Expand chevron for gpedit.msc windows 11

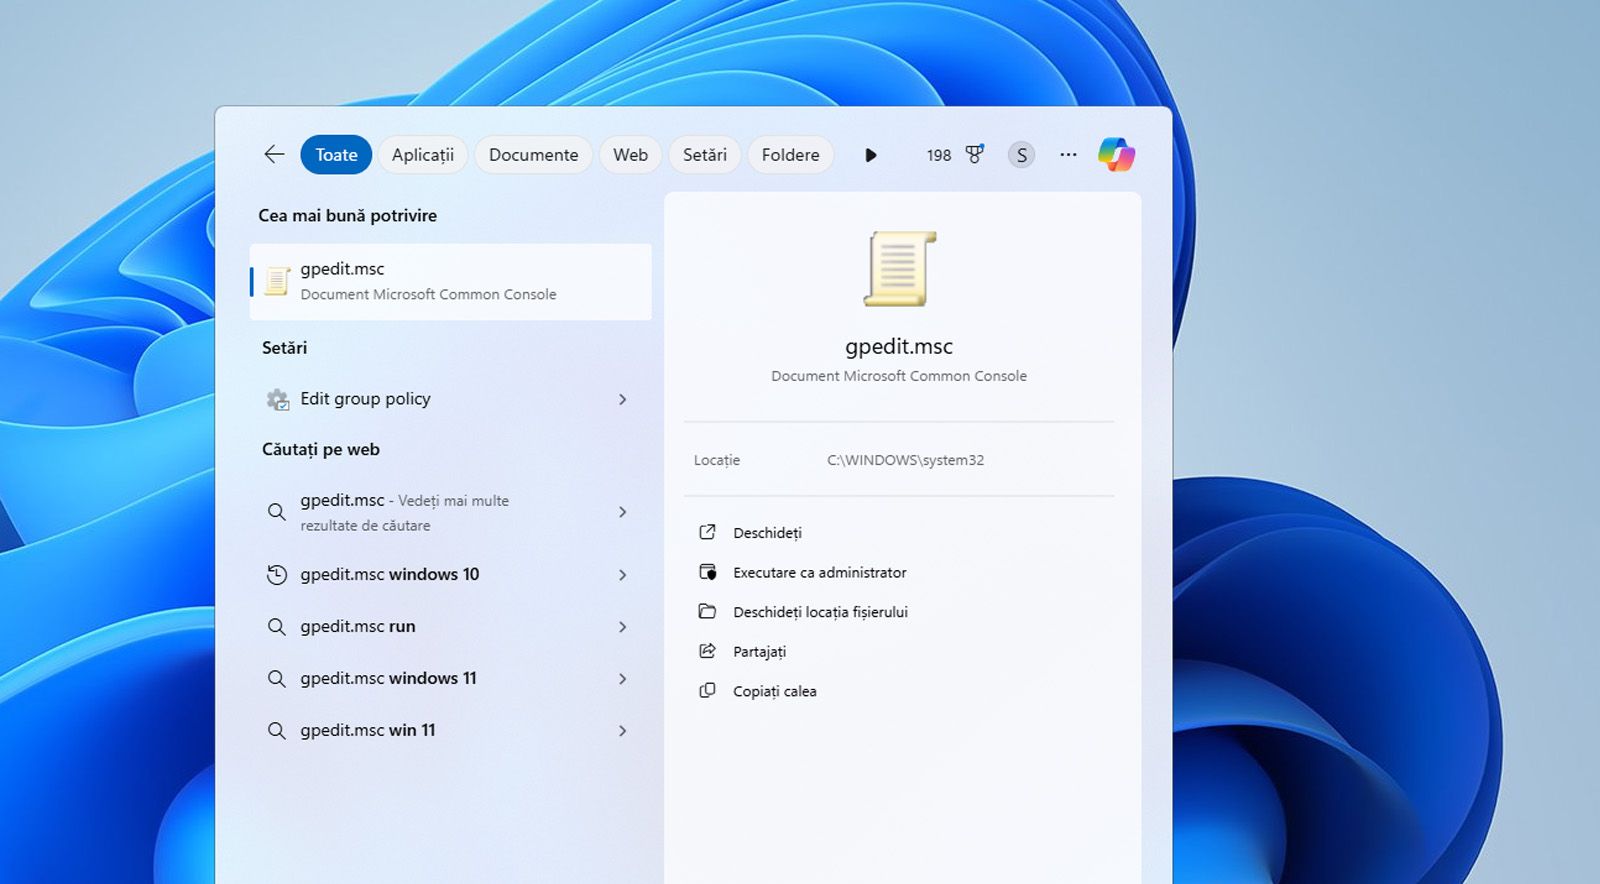coord(622,679)
